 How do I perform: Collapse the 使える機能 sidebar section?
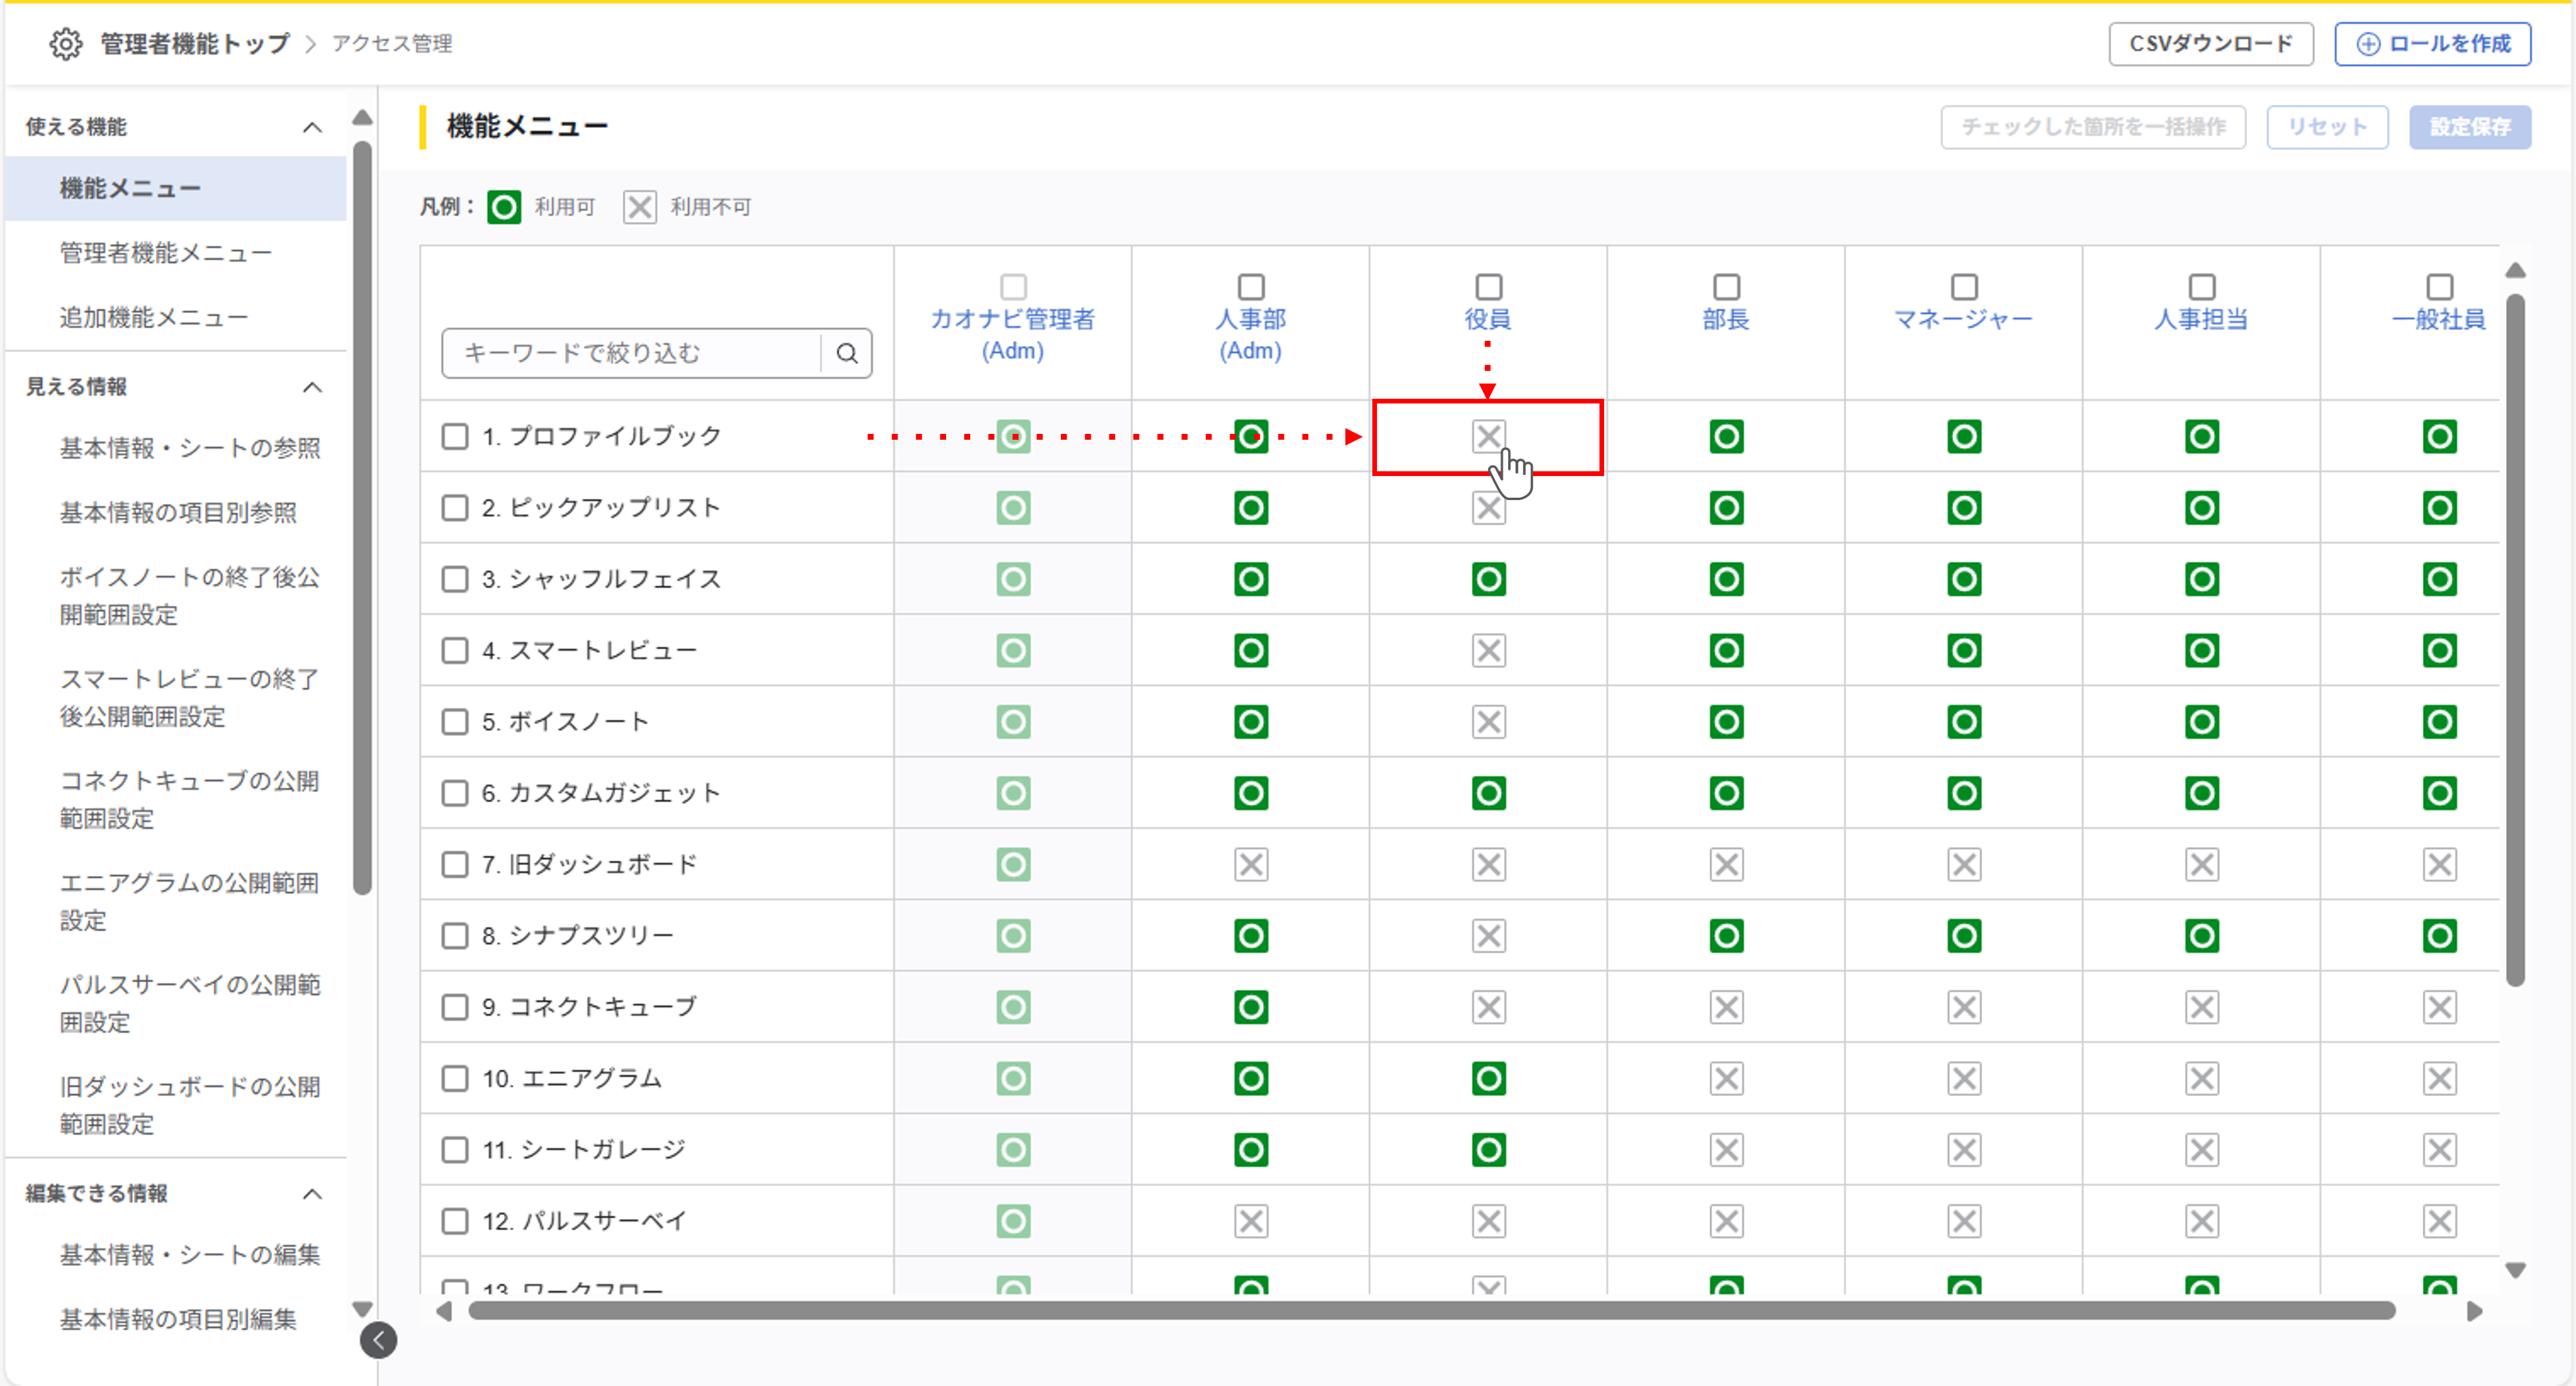click(312, 127)
